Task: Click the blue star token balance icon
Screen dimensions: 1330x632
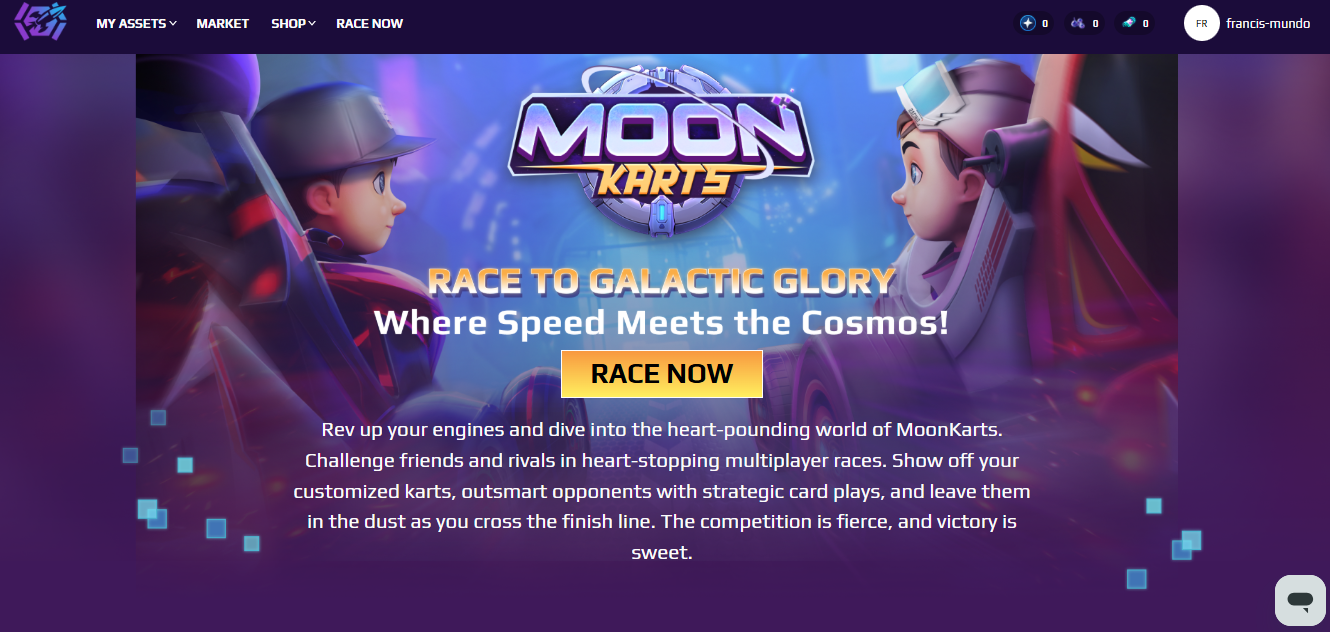Action: pyautogui.click(x=1028, y=23)
